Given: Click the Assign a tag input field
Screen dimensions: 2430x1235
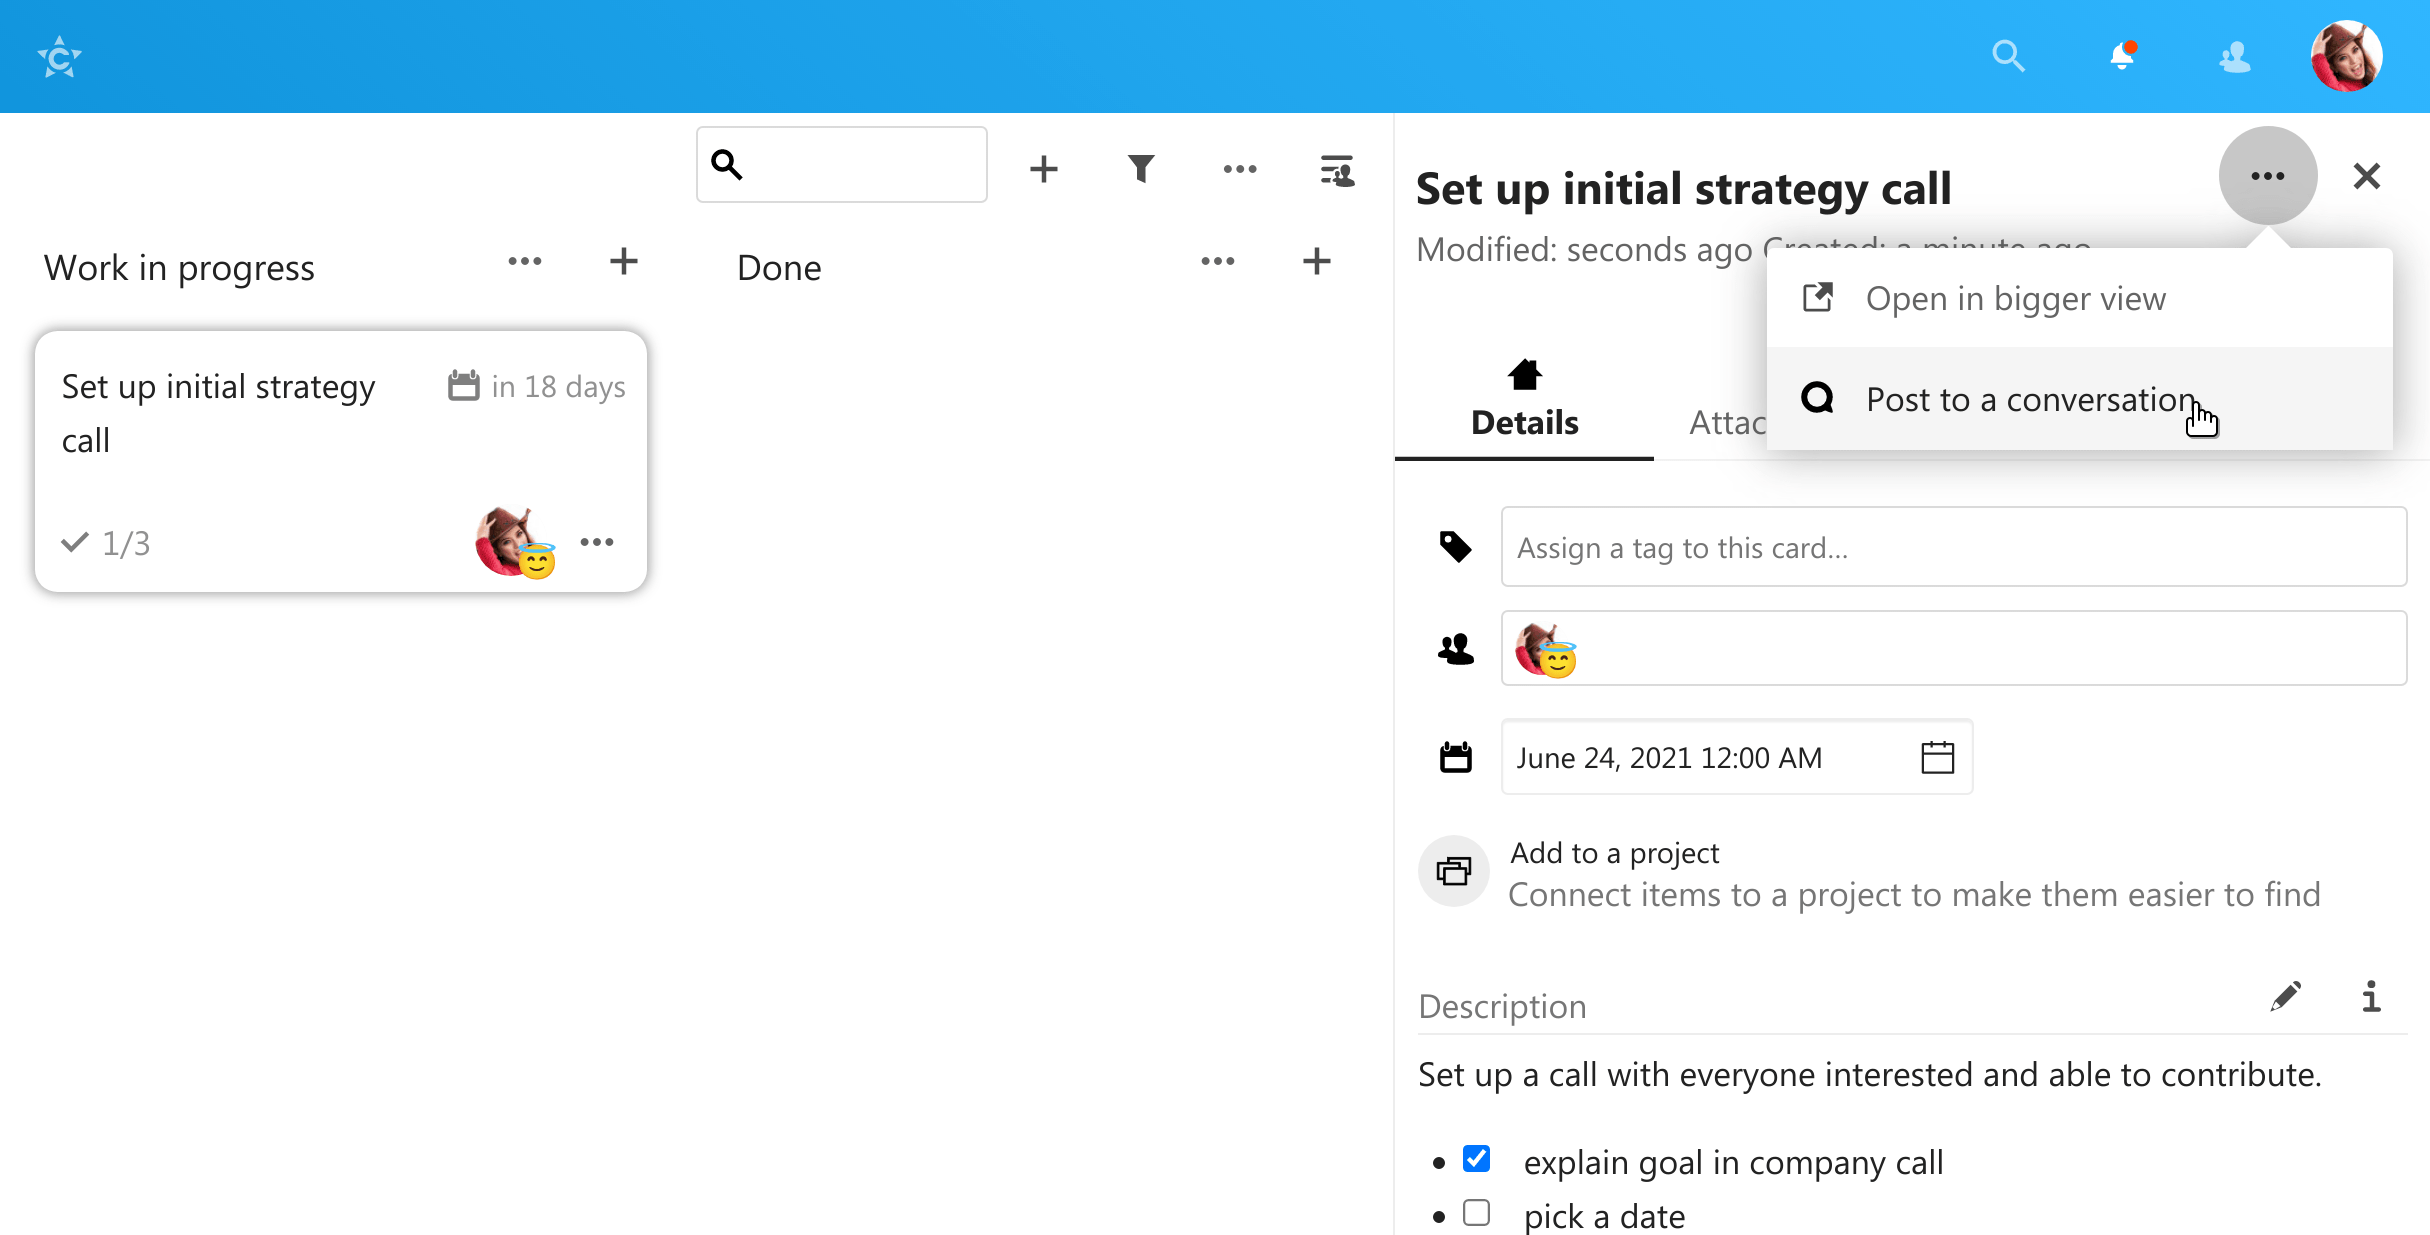Looking at the screenshot, I should [x=1952, y=547].
